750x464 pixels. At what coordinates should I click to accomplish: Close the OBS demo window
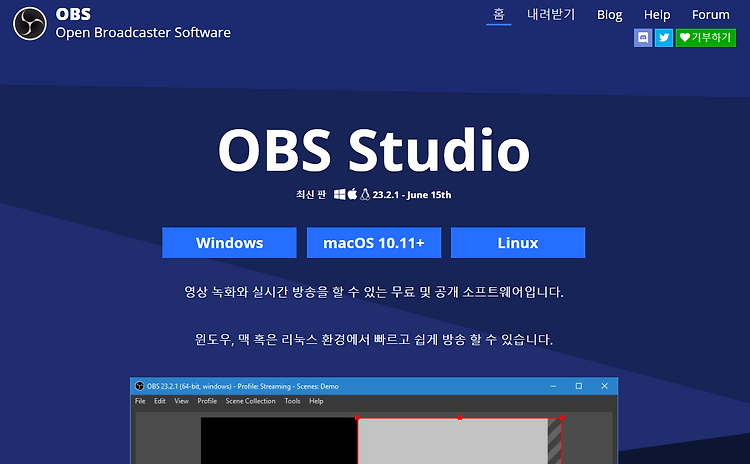click(605, 386)
